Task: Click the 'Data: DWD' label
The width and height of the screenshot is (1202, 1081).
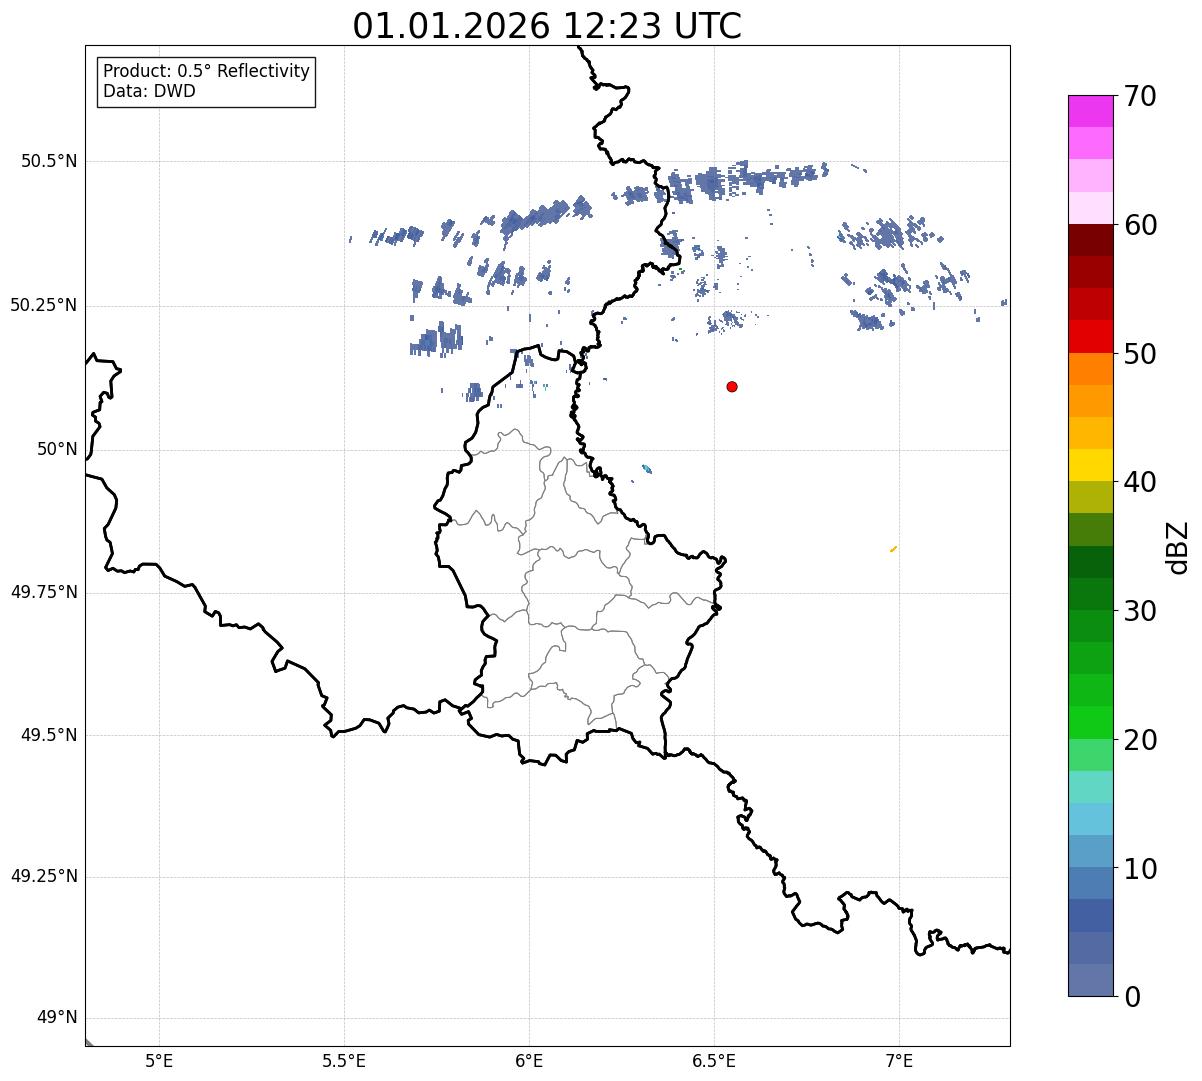Action: click(x=150, y=91)
